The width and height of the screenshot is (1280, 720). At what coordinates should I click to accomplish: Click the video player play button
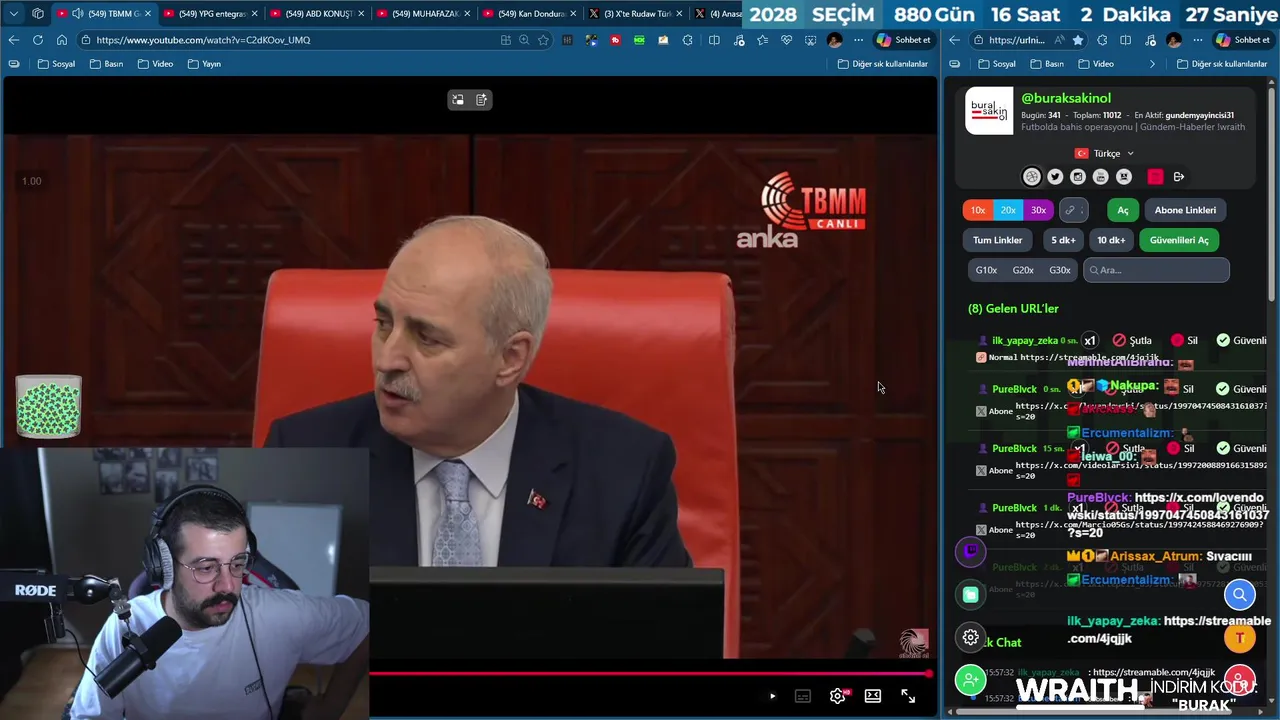click(x=772, y=696)
